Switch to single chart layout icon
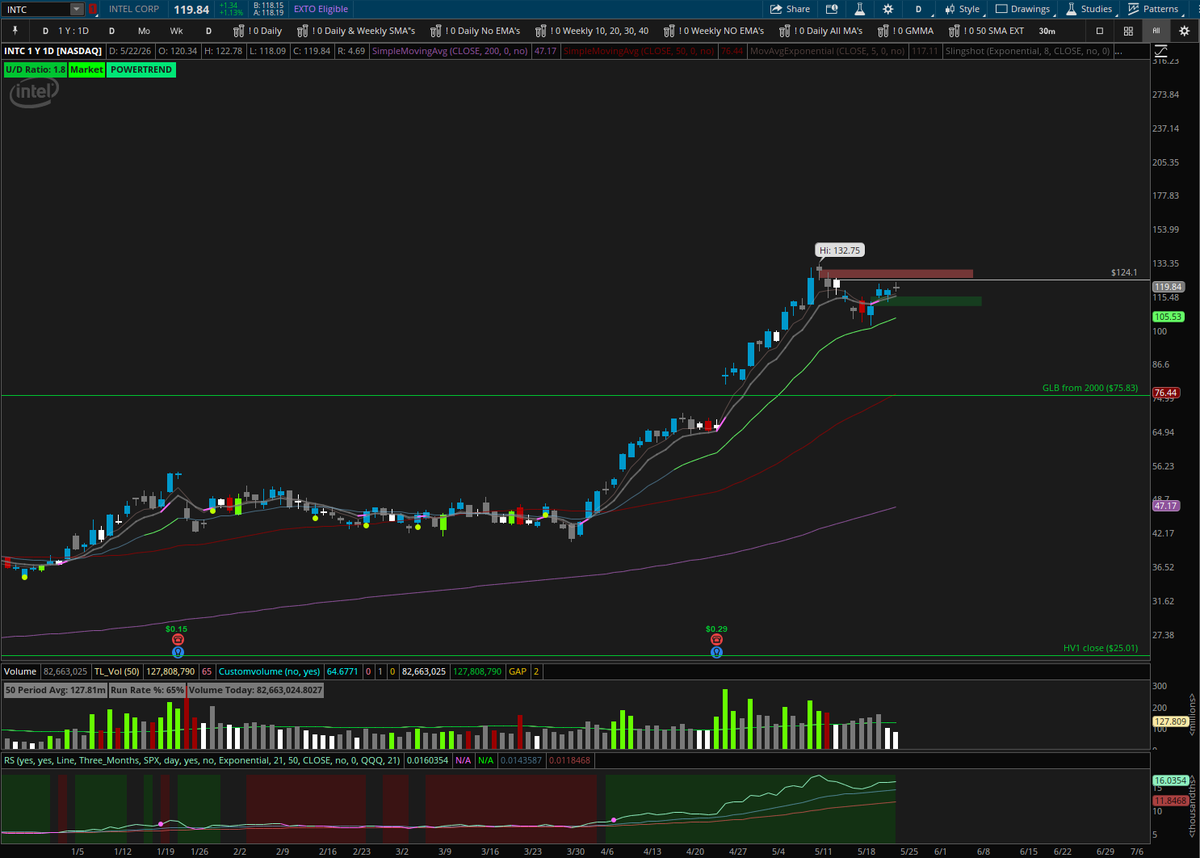The image size is (1200, 858). tap(1100, 31)
